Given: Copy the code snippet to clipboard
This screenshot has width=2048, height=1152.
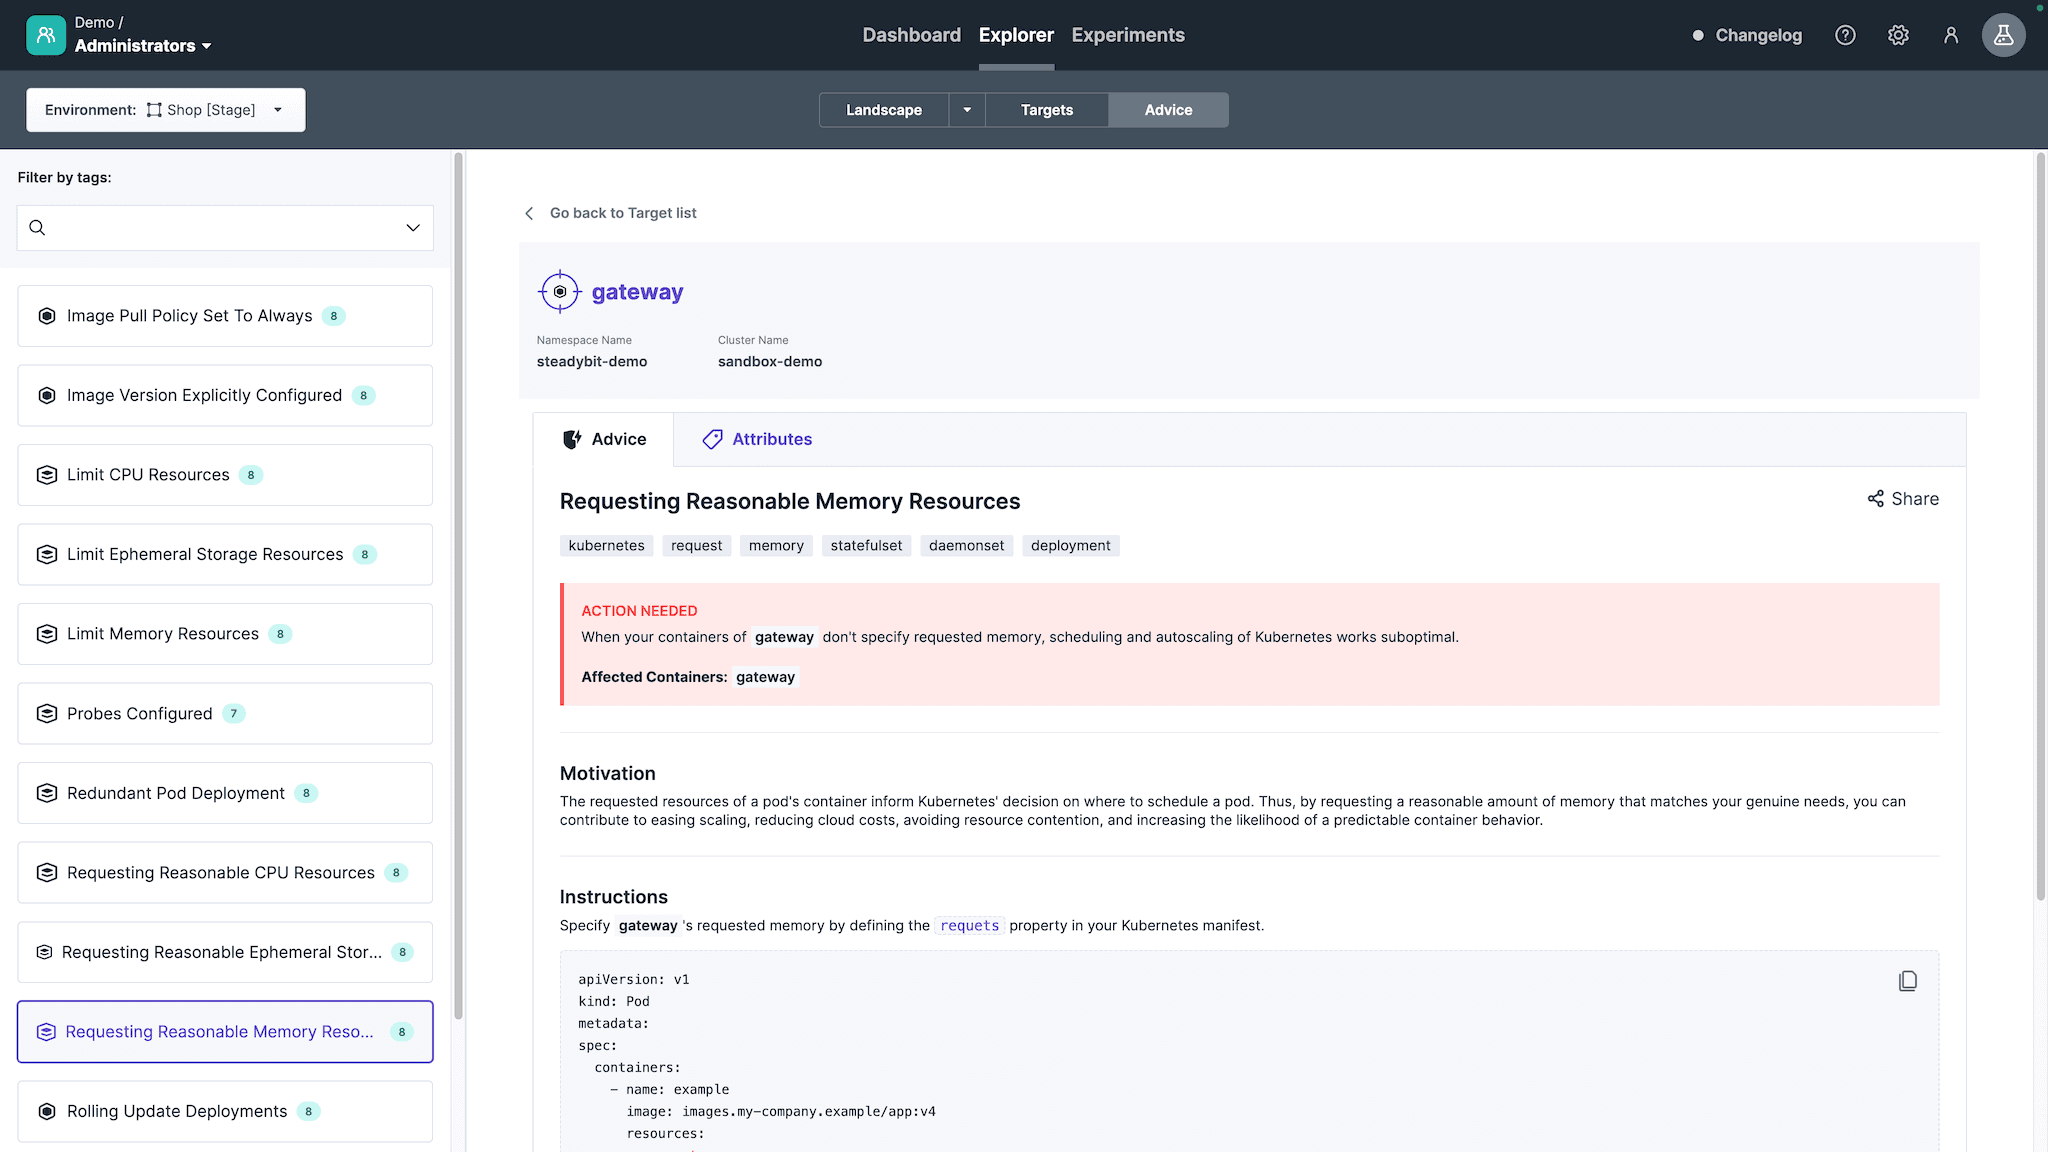Looking at the screenshot, I should click(x=1907, y=981).
